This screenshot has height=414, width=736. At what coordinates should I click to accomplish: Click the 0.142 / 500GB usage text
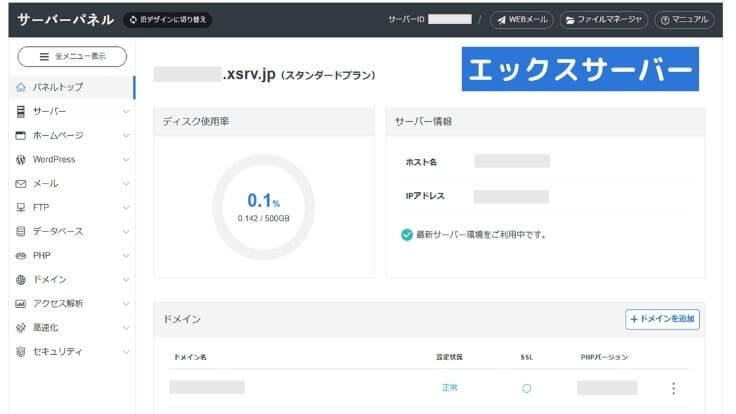(x=263, y=219)
